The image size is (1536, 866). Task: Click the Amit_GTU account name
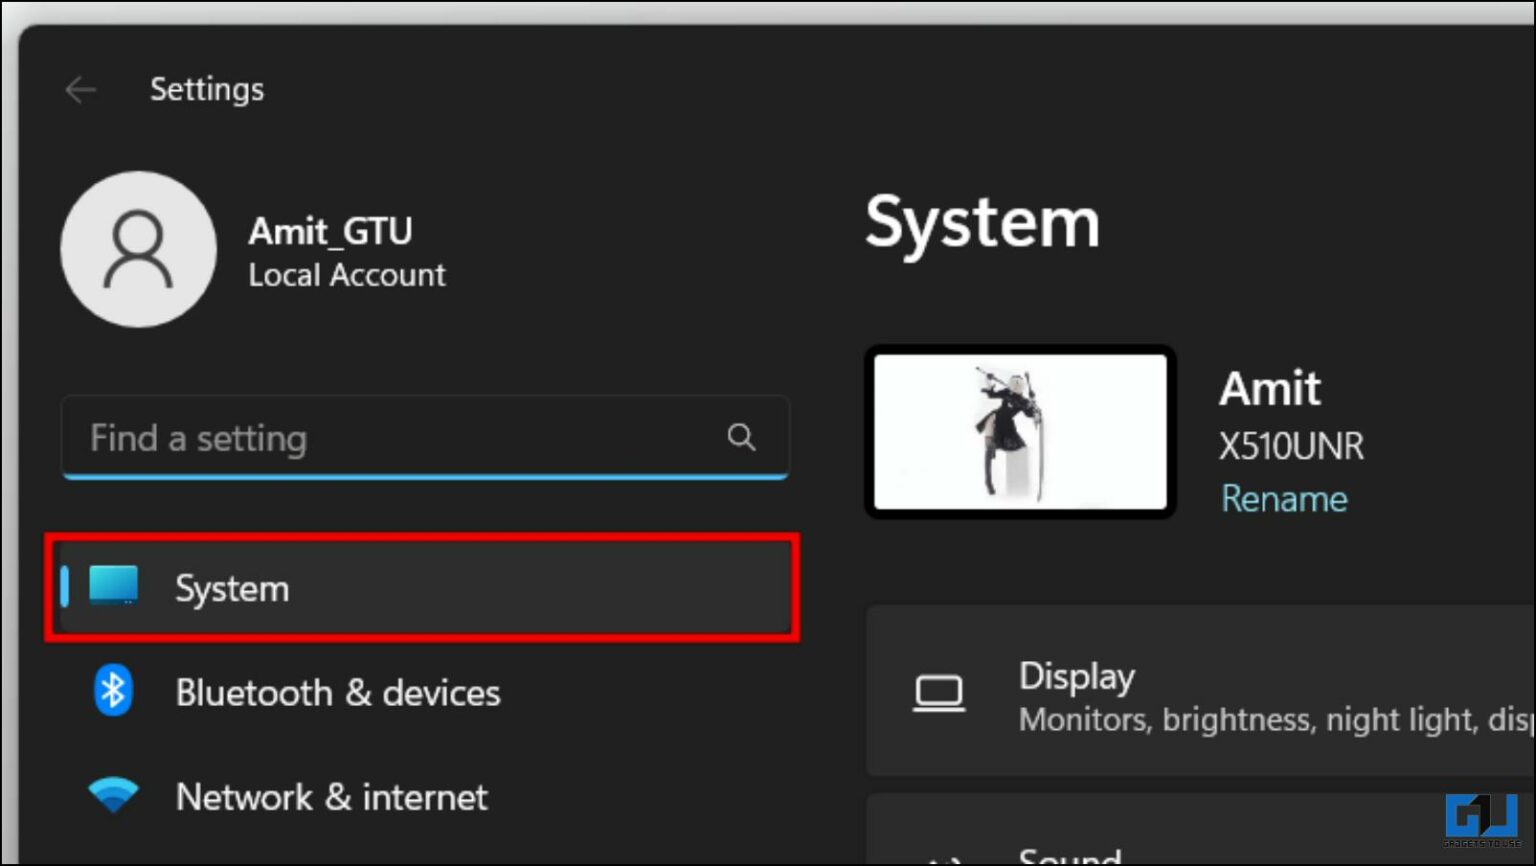pyautogui.click(x=330, y=230)
